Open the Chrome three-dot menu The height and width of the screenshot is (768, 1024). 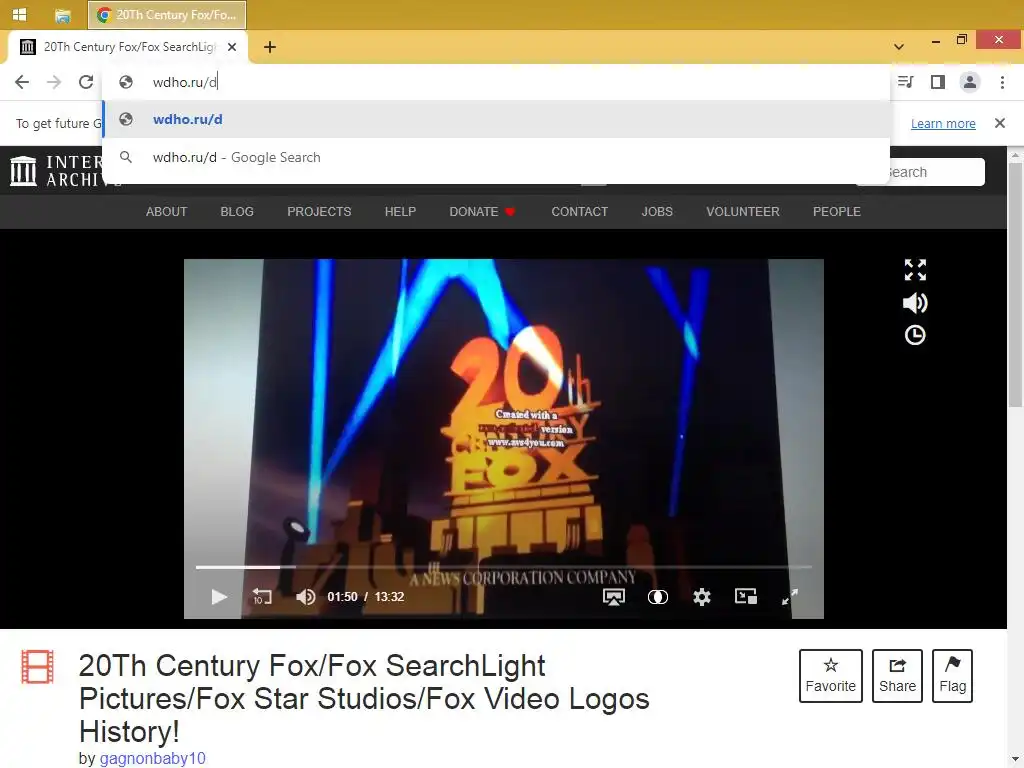1002,82
